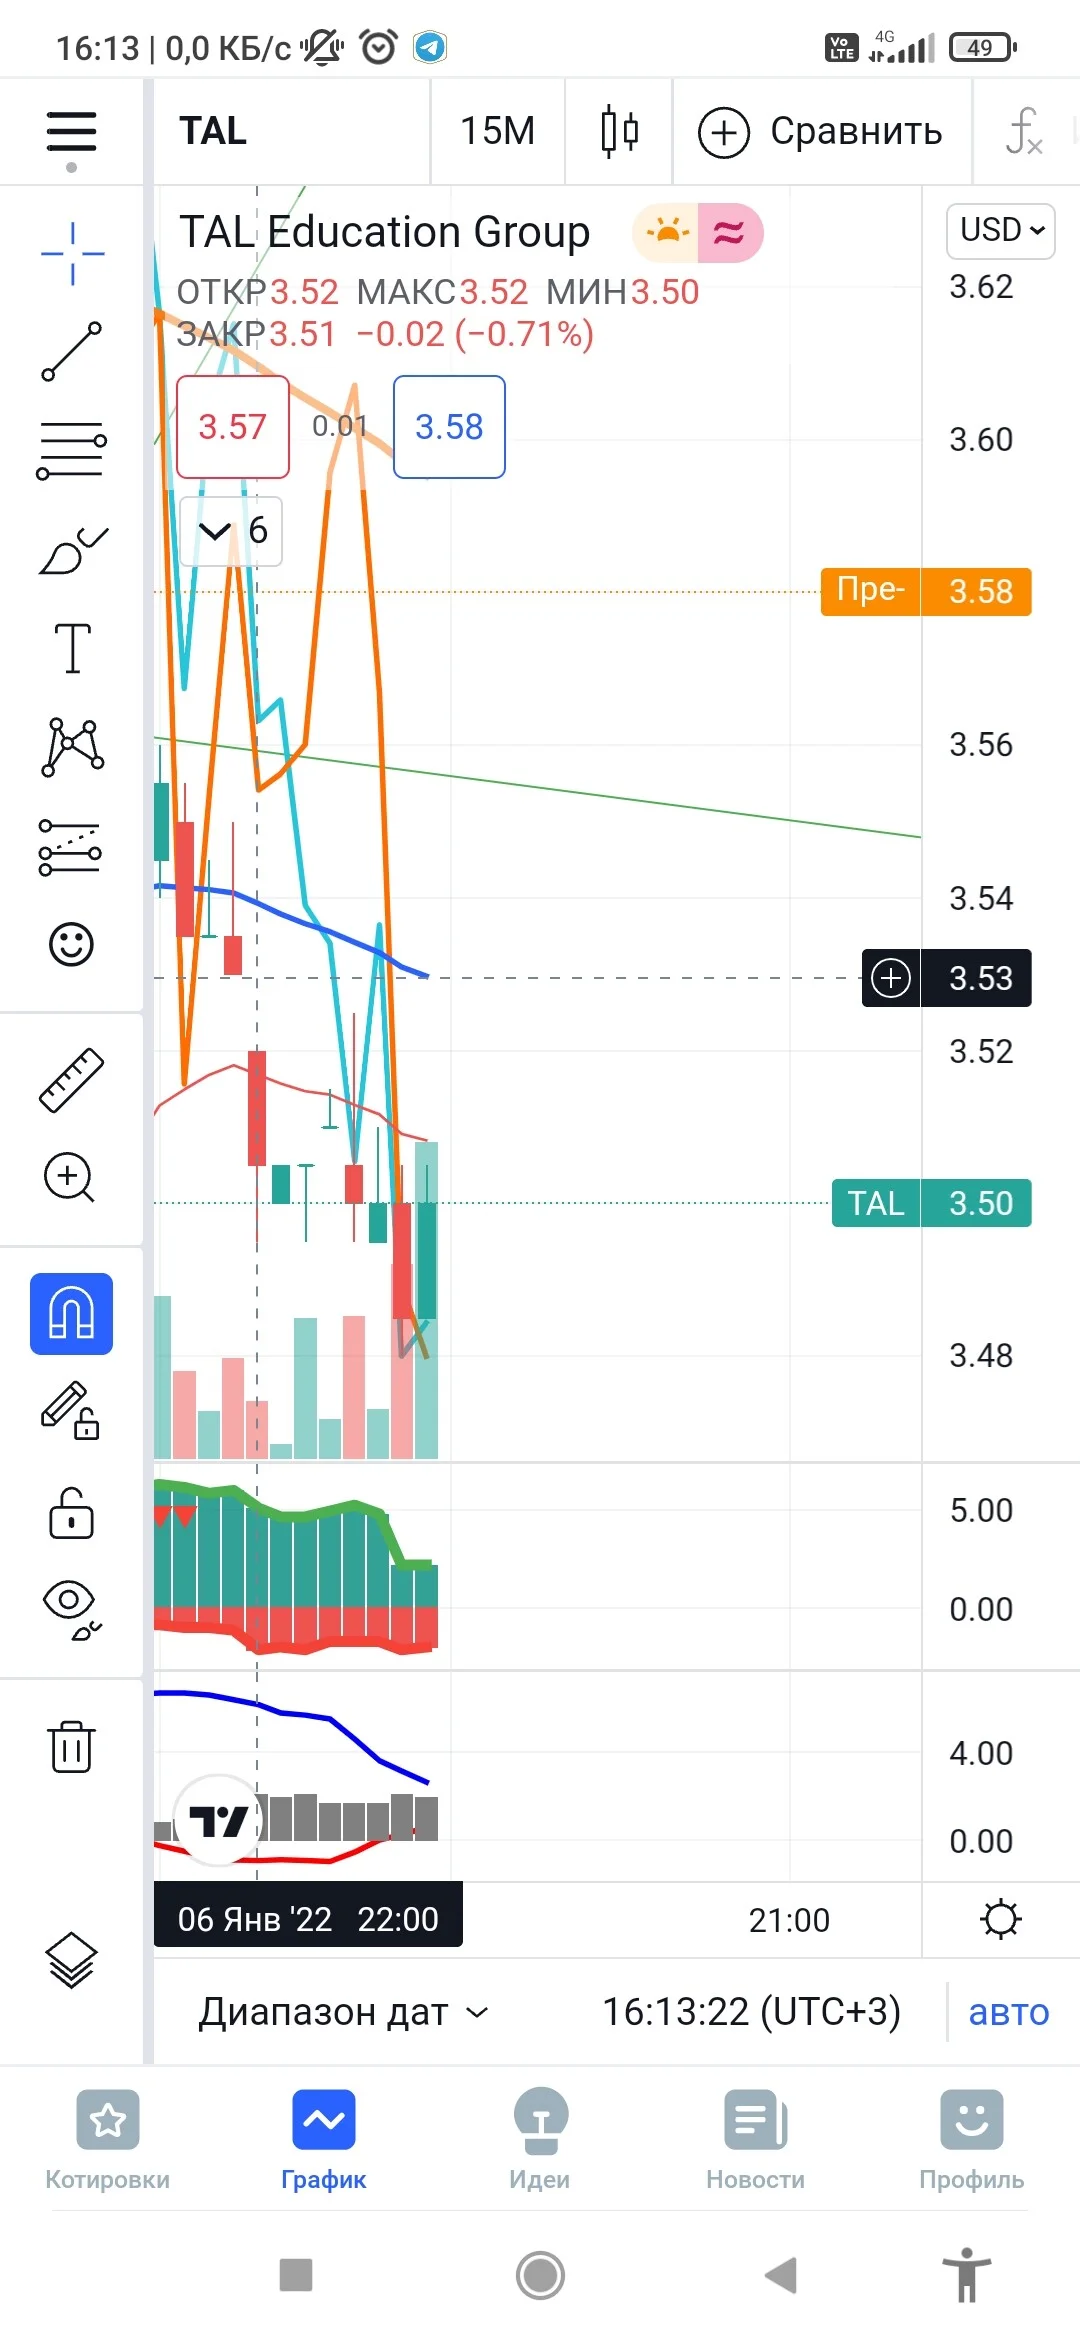
Task: Tap the Сравнить compare button
Action: point(820,131)
